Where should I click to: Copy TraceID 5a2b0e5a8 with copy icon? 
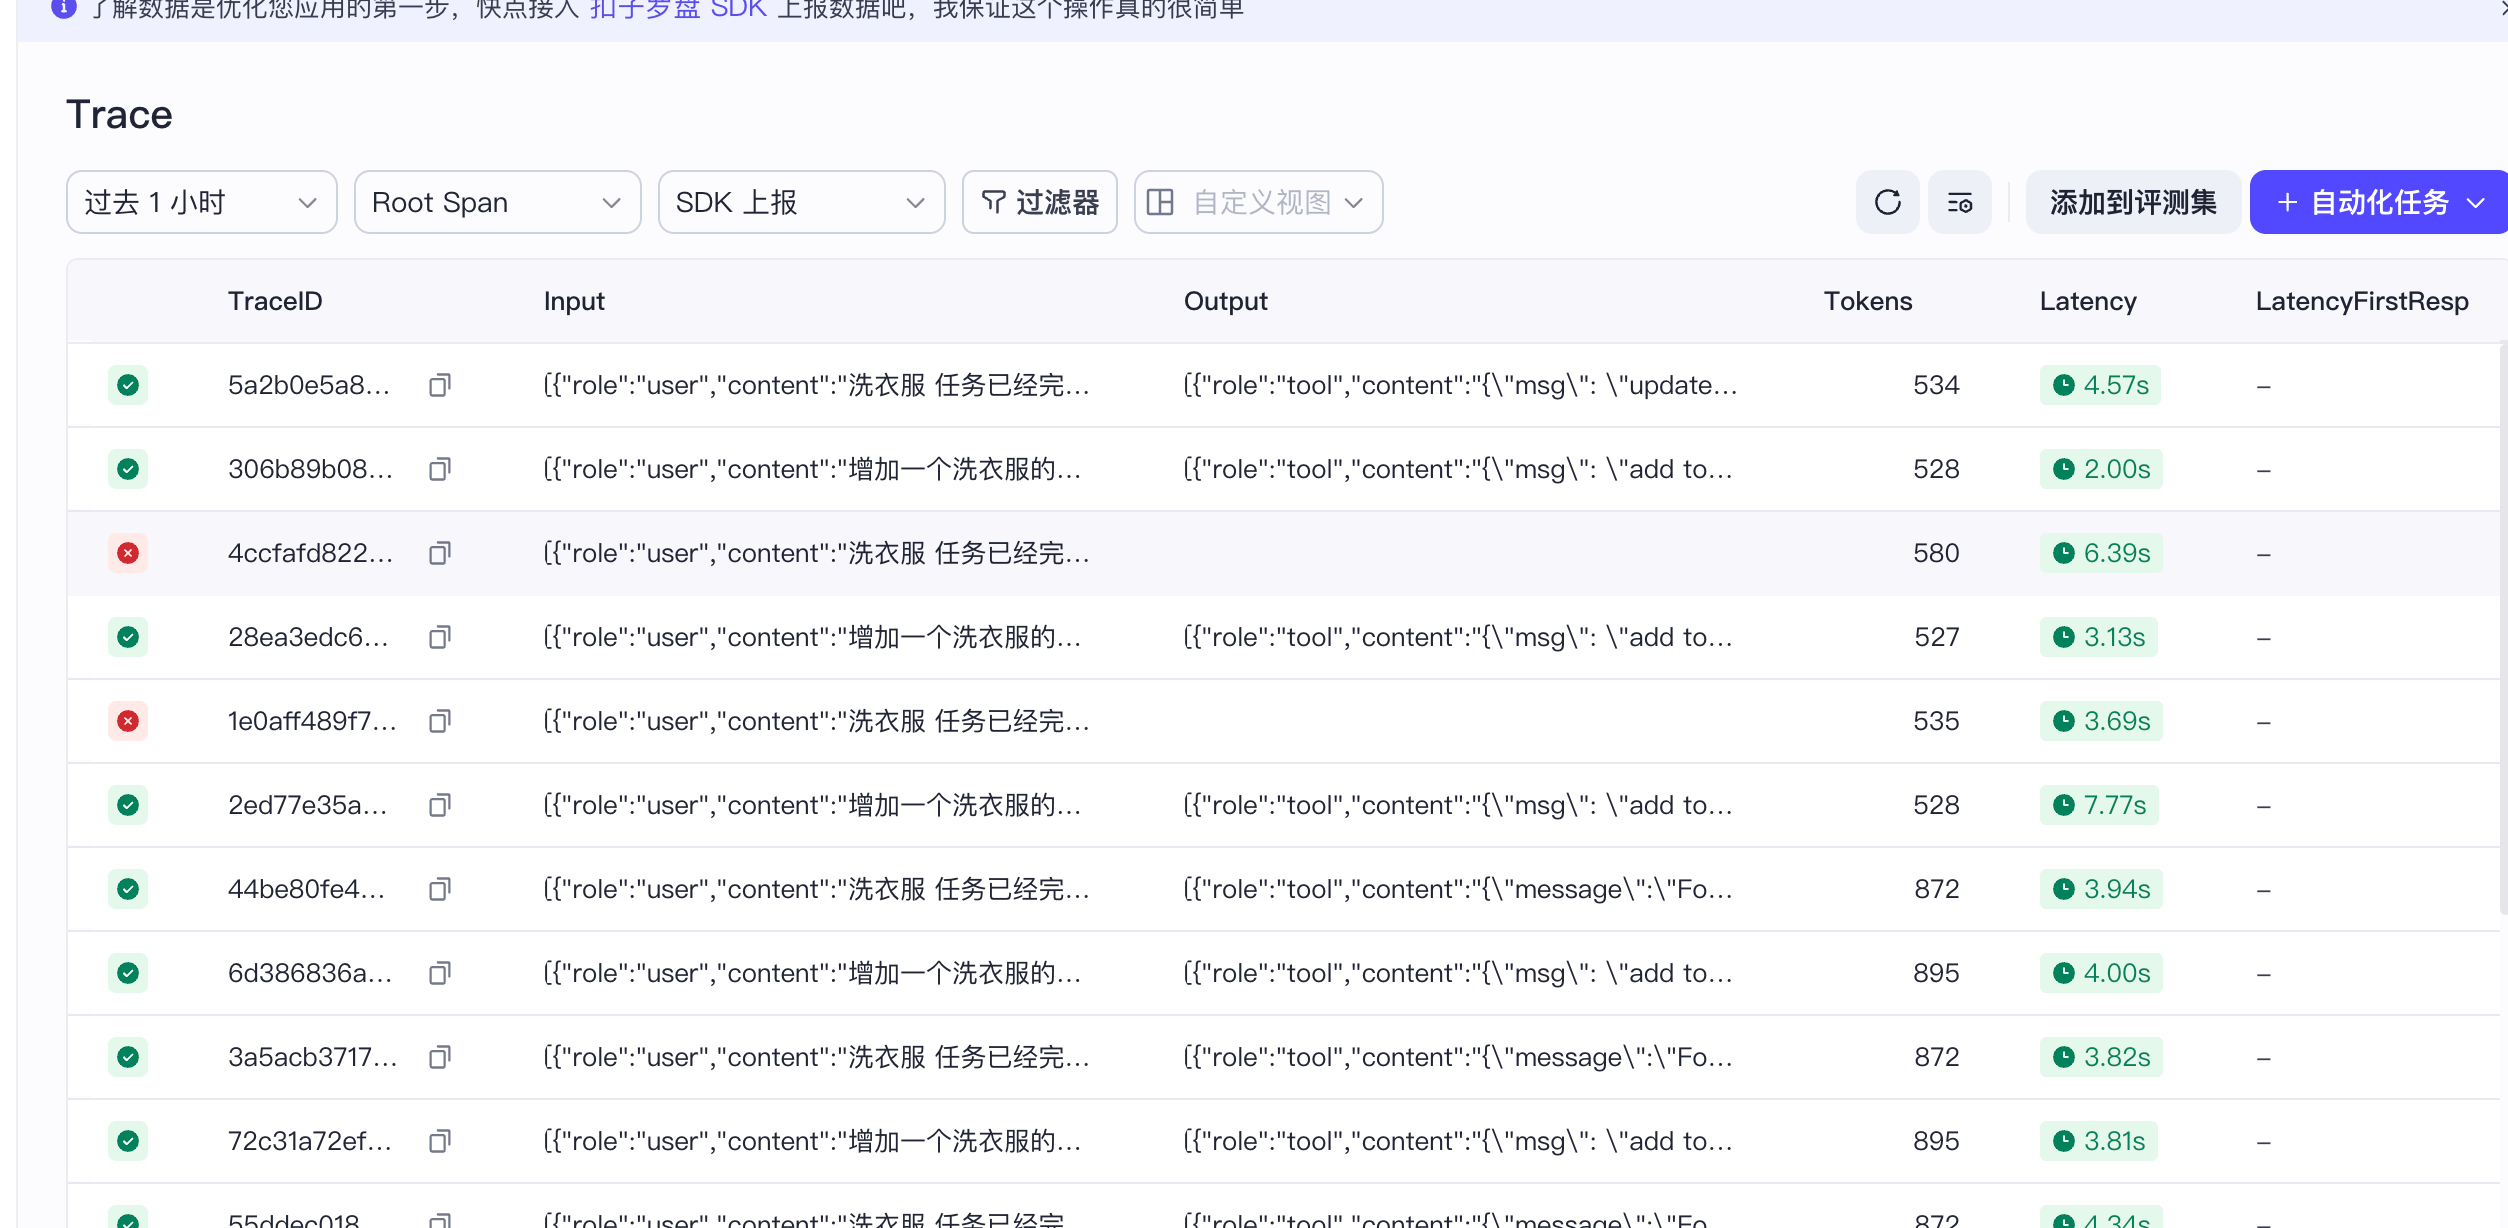[x=439, y=385]
